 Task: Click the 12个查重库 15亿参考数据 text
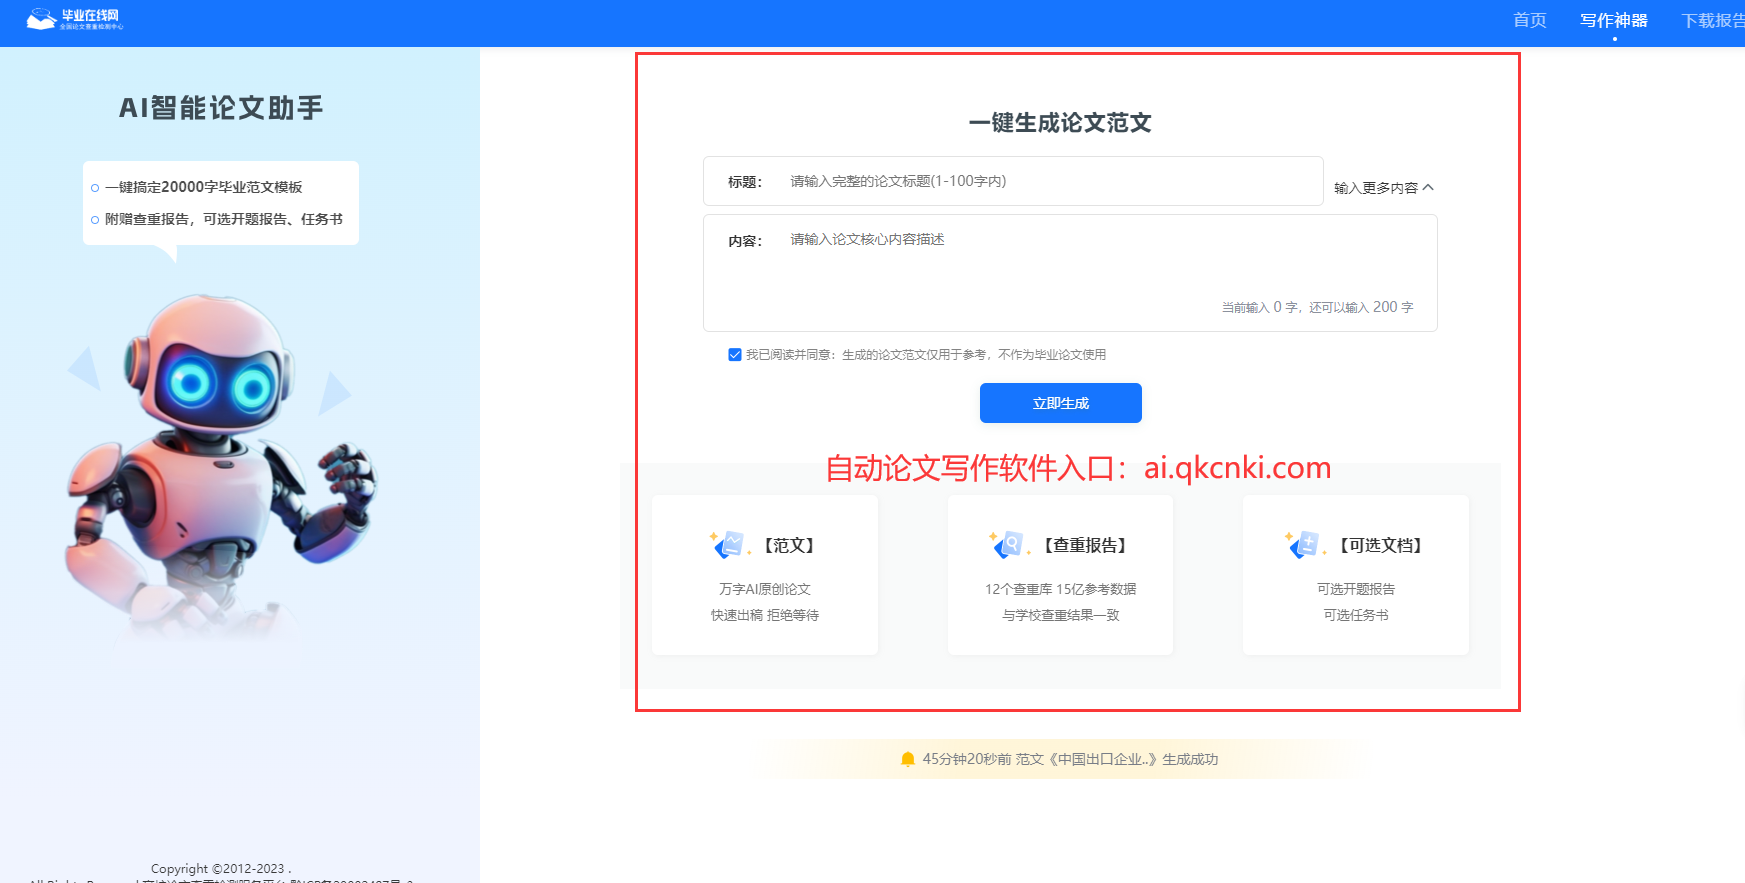click(1061, 589)
